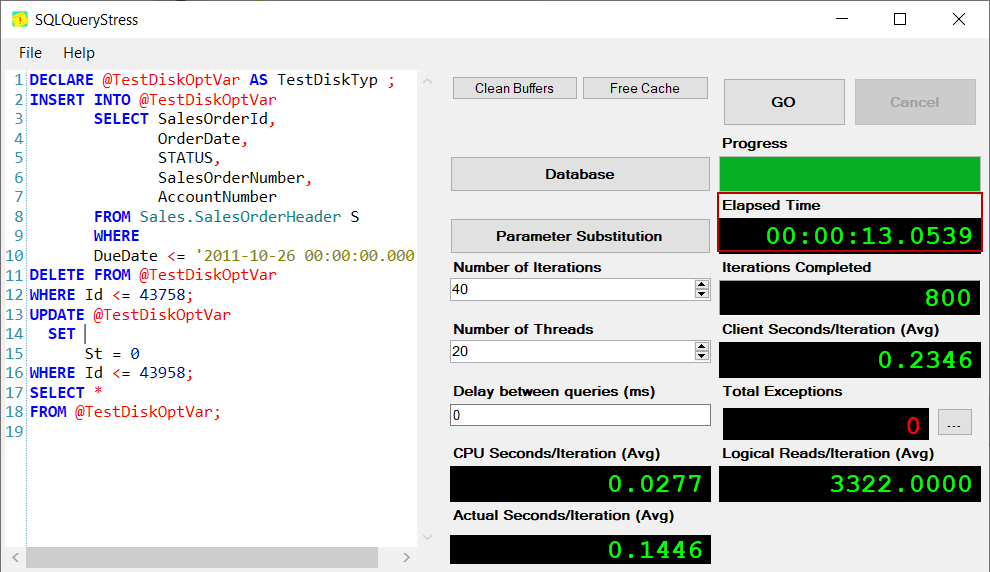The image size is (990, 572).
Task: Click the Number of Threads field
Action: point(572,352)
